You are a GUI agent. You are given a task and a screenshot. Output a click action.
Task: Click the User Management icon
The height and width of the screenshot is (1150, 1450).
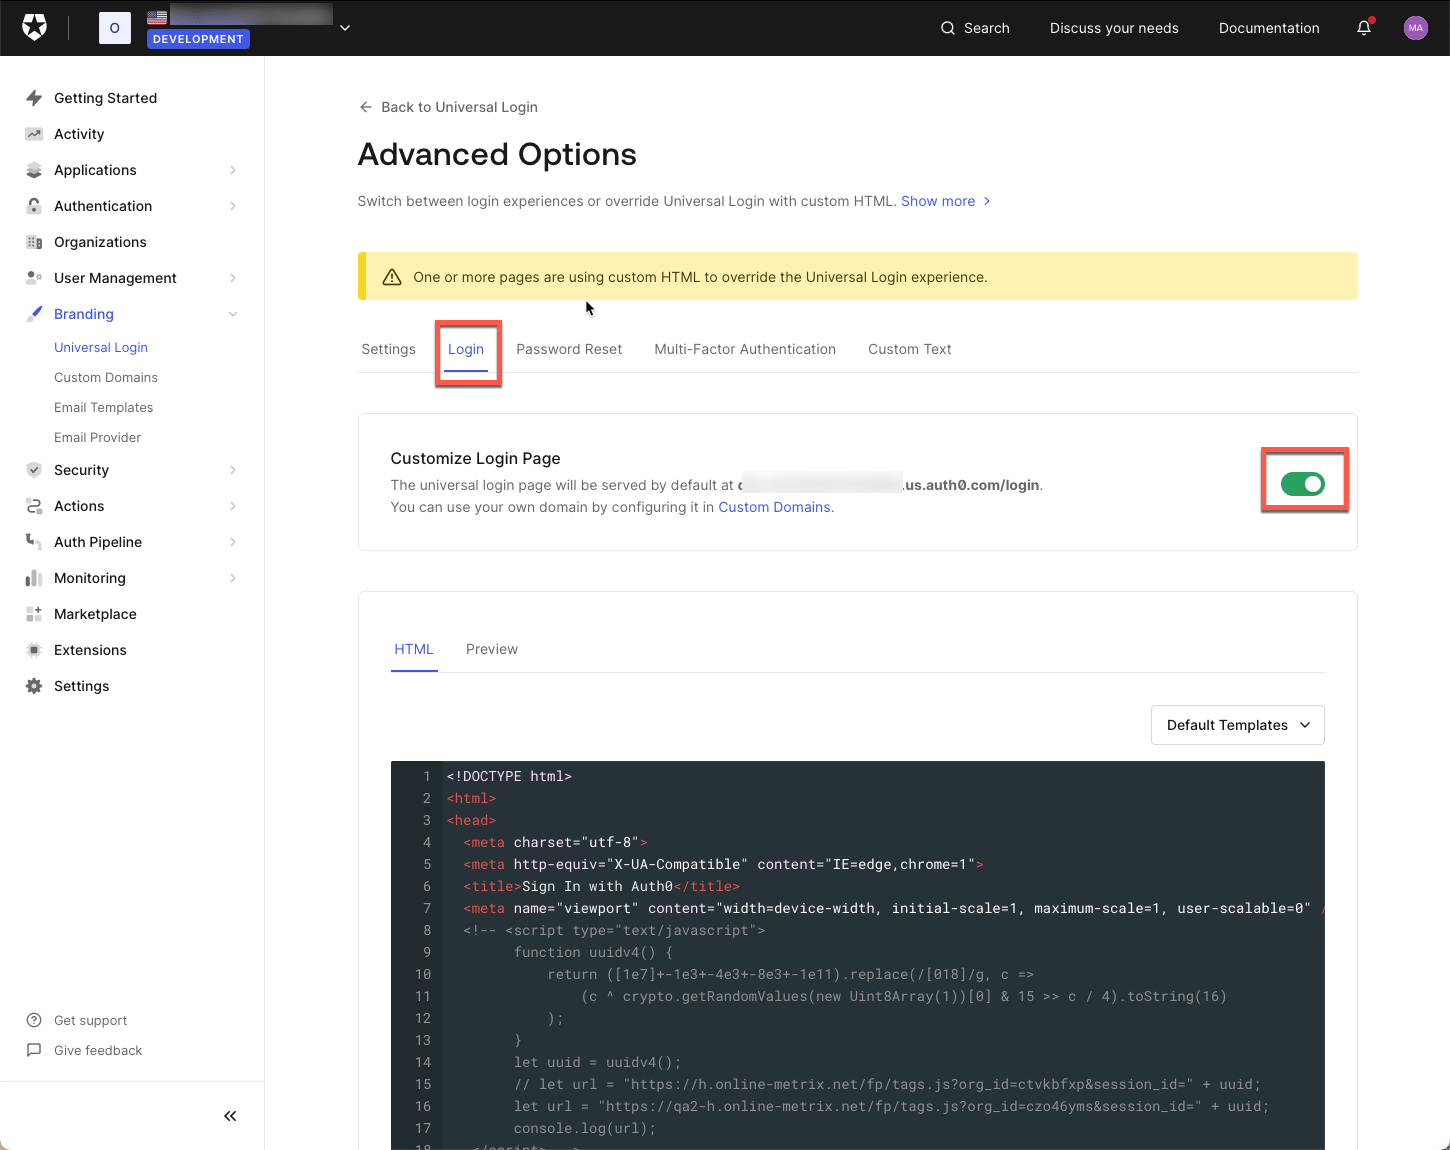point(33,277)
